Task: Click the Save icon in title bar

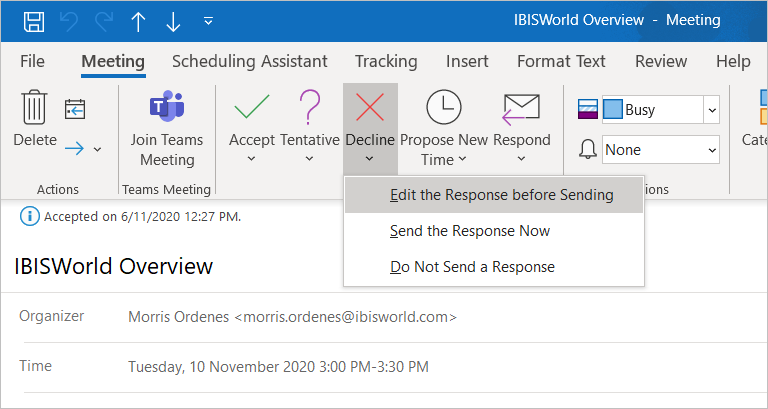Action: pos(33,20)
